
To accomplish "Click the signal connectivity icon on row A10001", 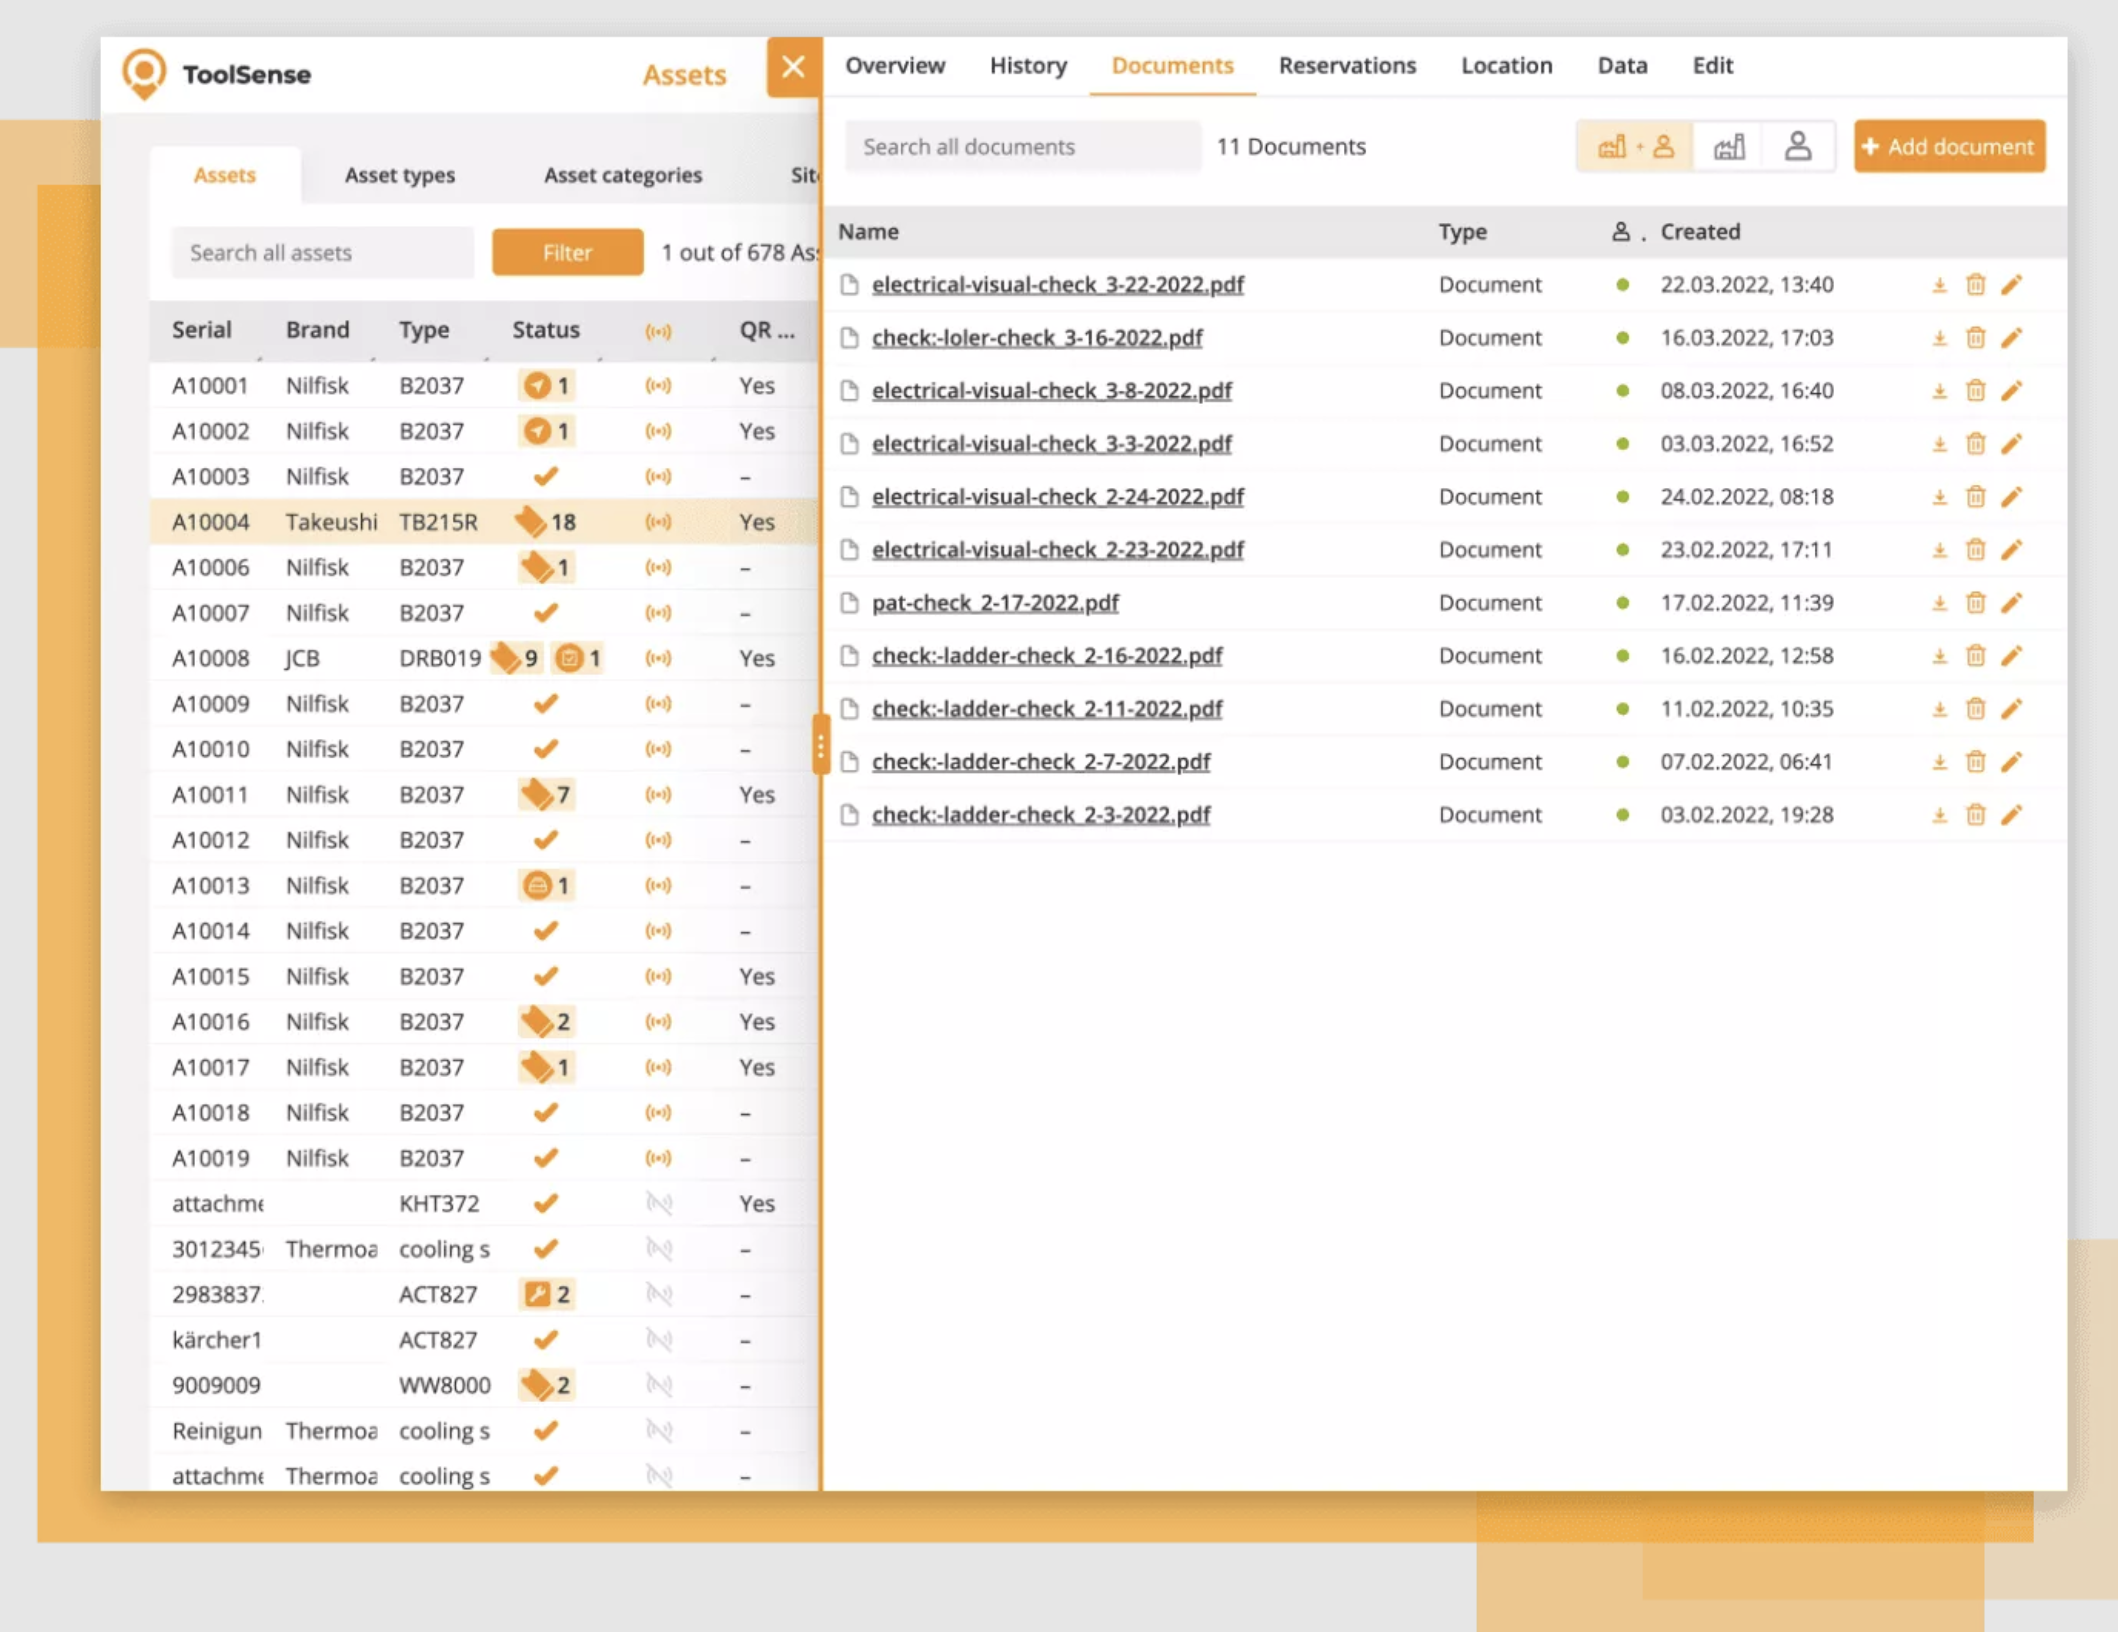I will pyautogui.click(x=659, y=385).
